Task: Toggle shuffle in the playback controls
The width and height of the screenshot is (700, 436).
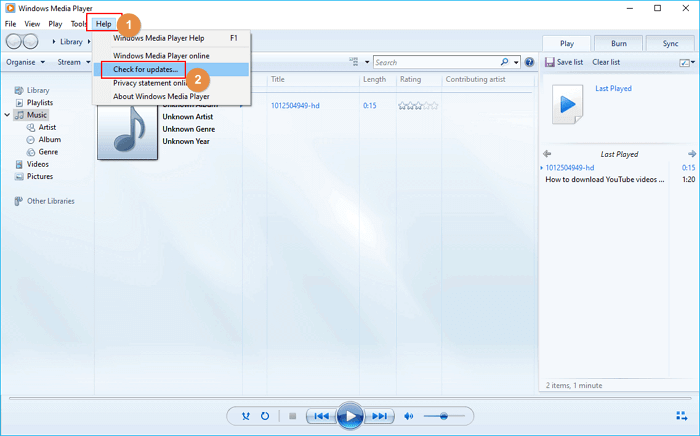Action: [246, 416]
